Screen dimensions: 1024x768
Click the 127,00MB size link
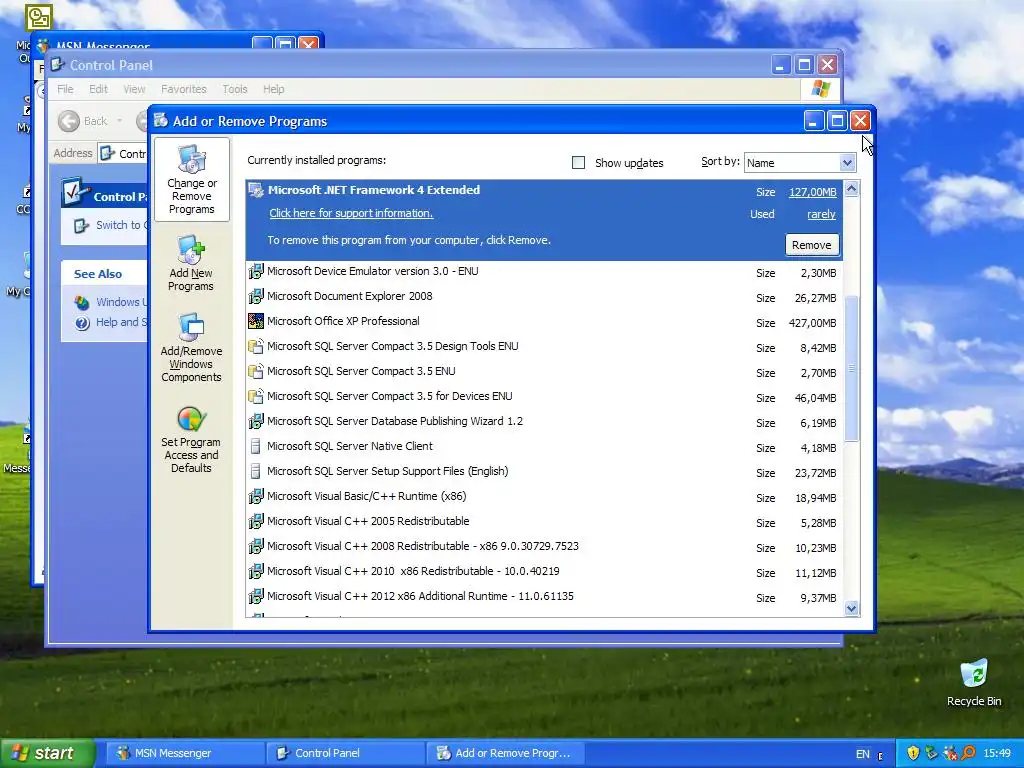pos(812,192)
